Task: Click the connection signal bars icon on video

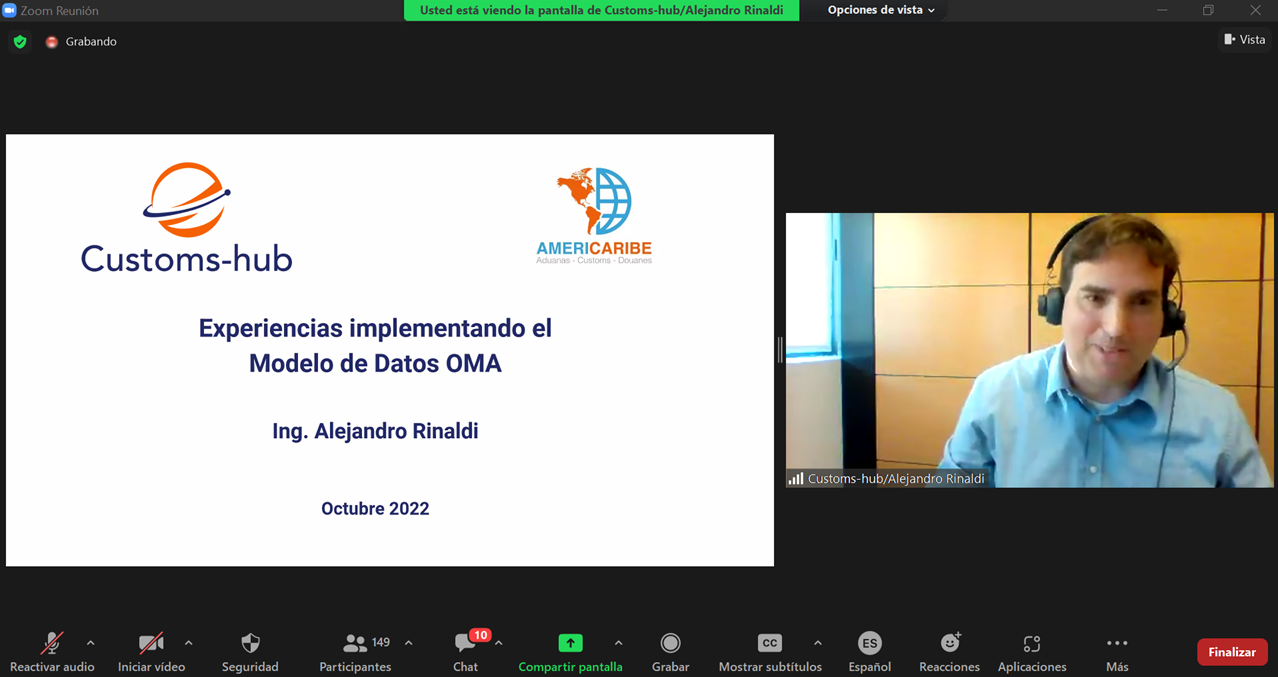Action: [796, 478]
